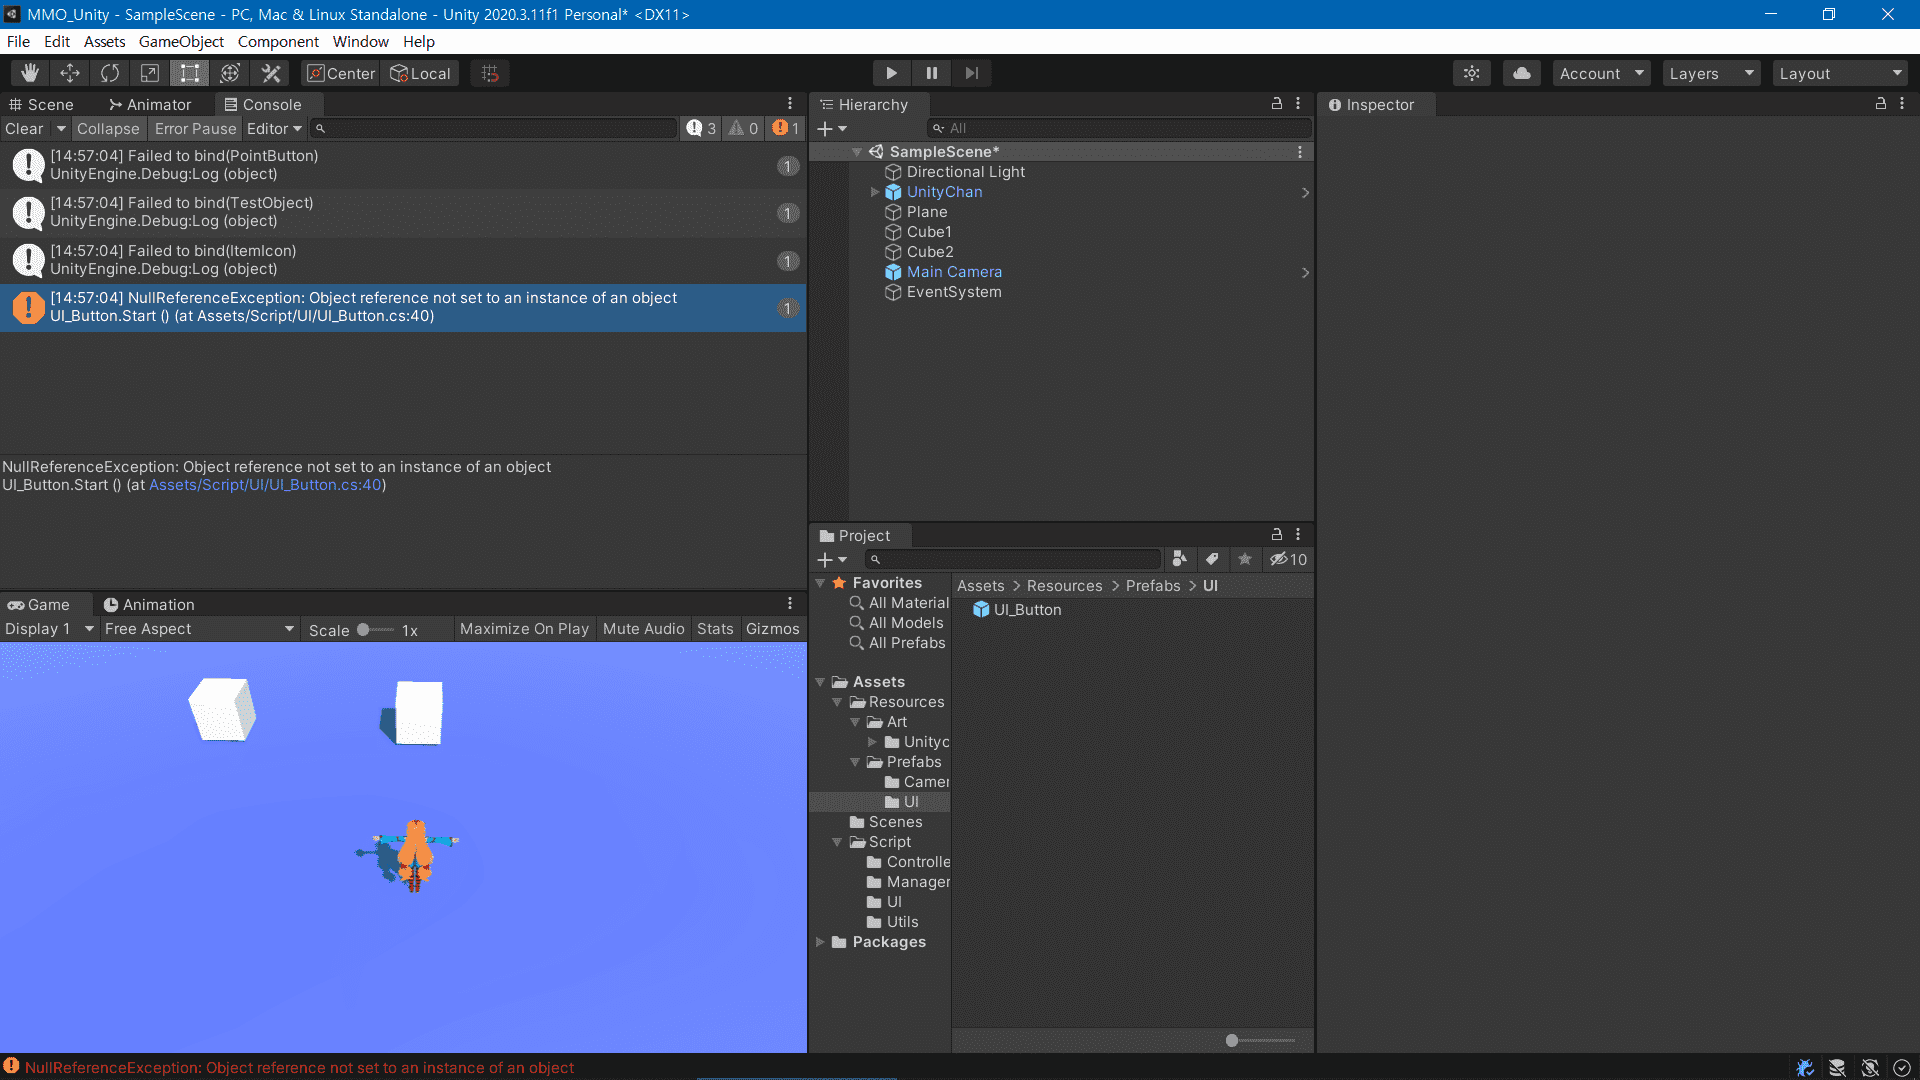Switch to the Scene tab
The width and height of the screenshot is (1920, 1080).
pos(42,104)
